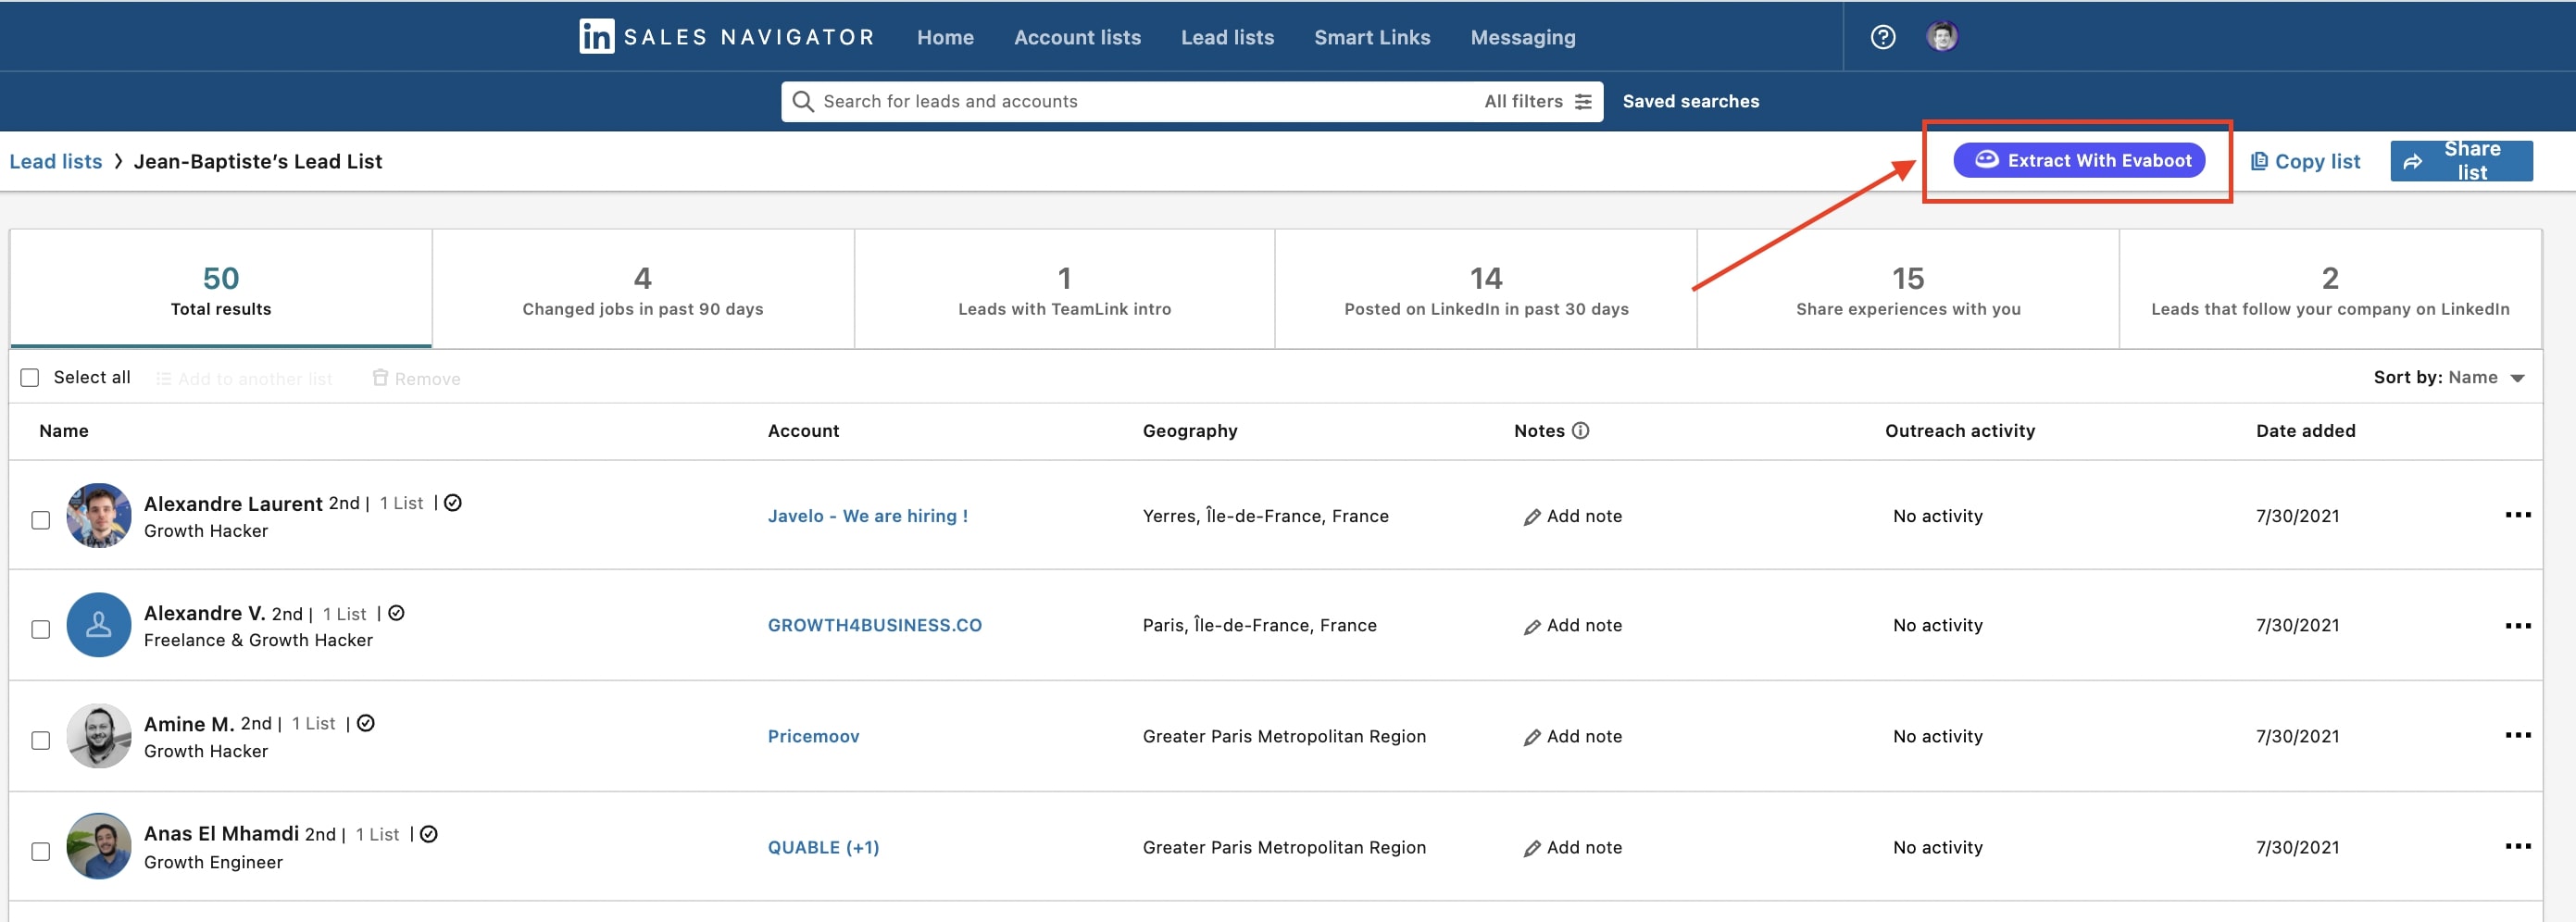Click the pencil icon for Alexandre Laurent's note
Image resolution: width=2576 pixels, height=922 pixels.
point(1531,517)
